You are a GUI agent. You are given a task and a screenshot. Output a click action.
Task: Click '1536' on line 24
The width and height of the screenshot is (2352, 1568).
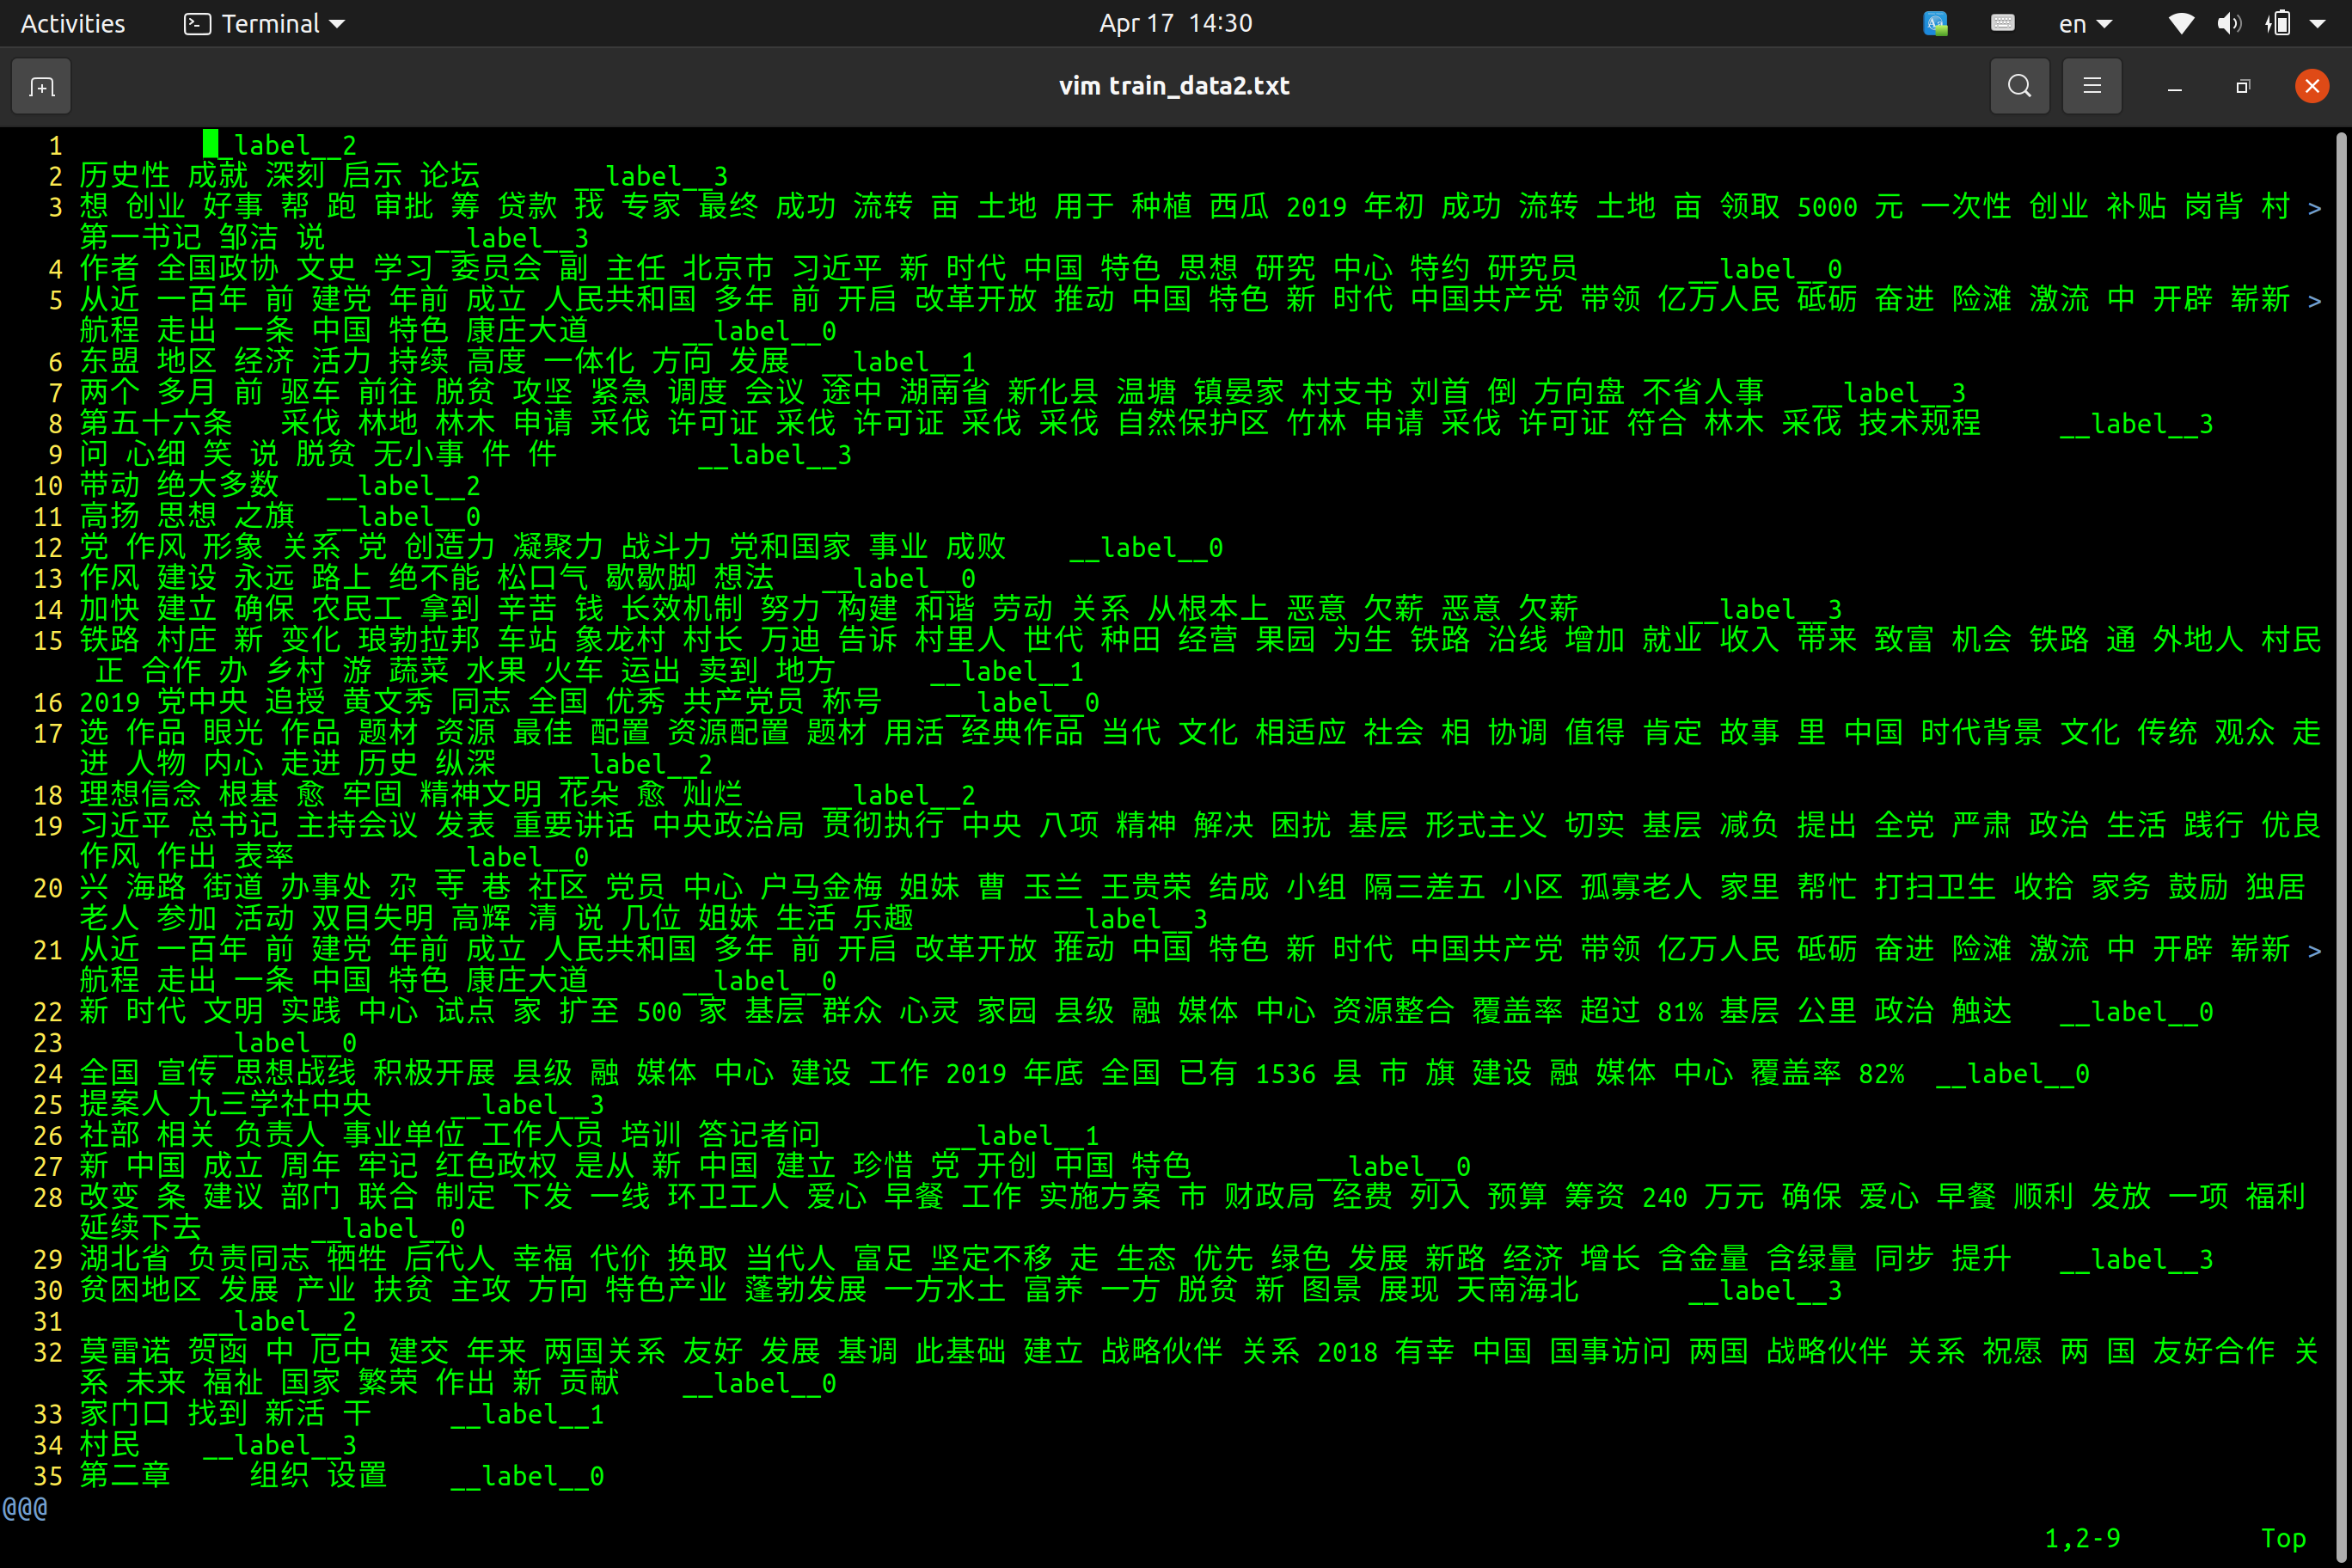(1286, 1075)
